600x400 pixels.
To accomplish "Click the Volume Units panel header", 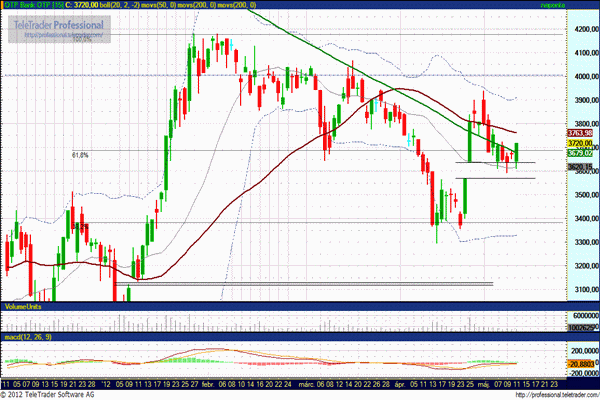I will 23,307.
